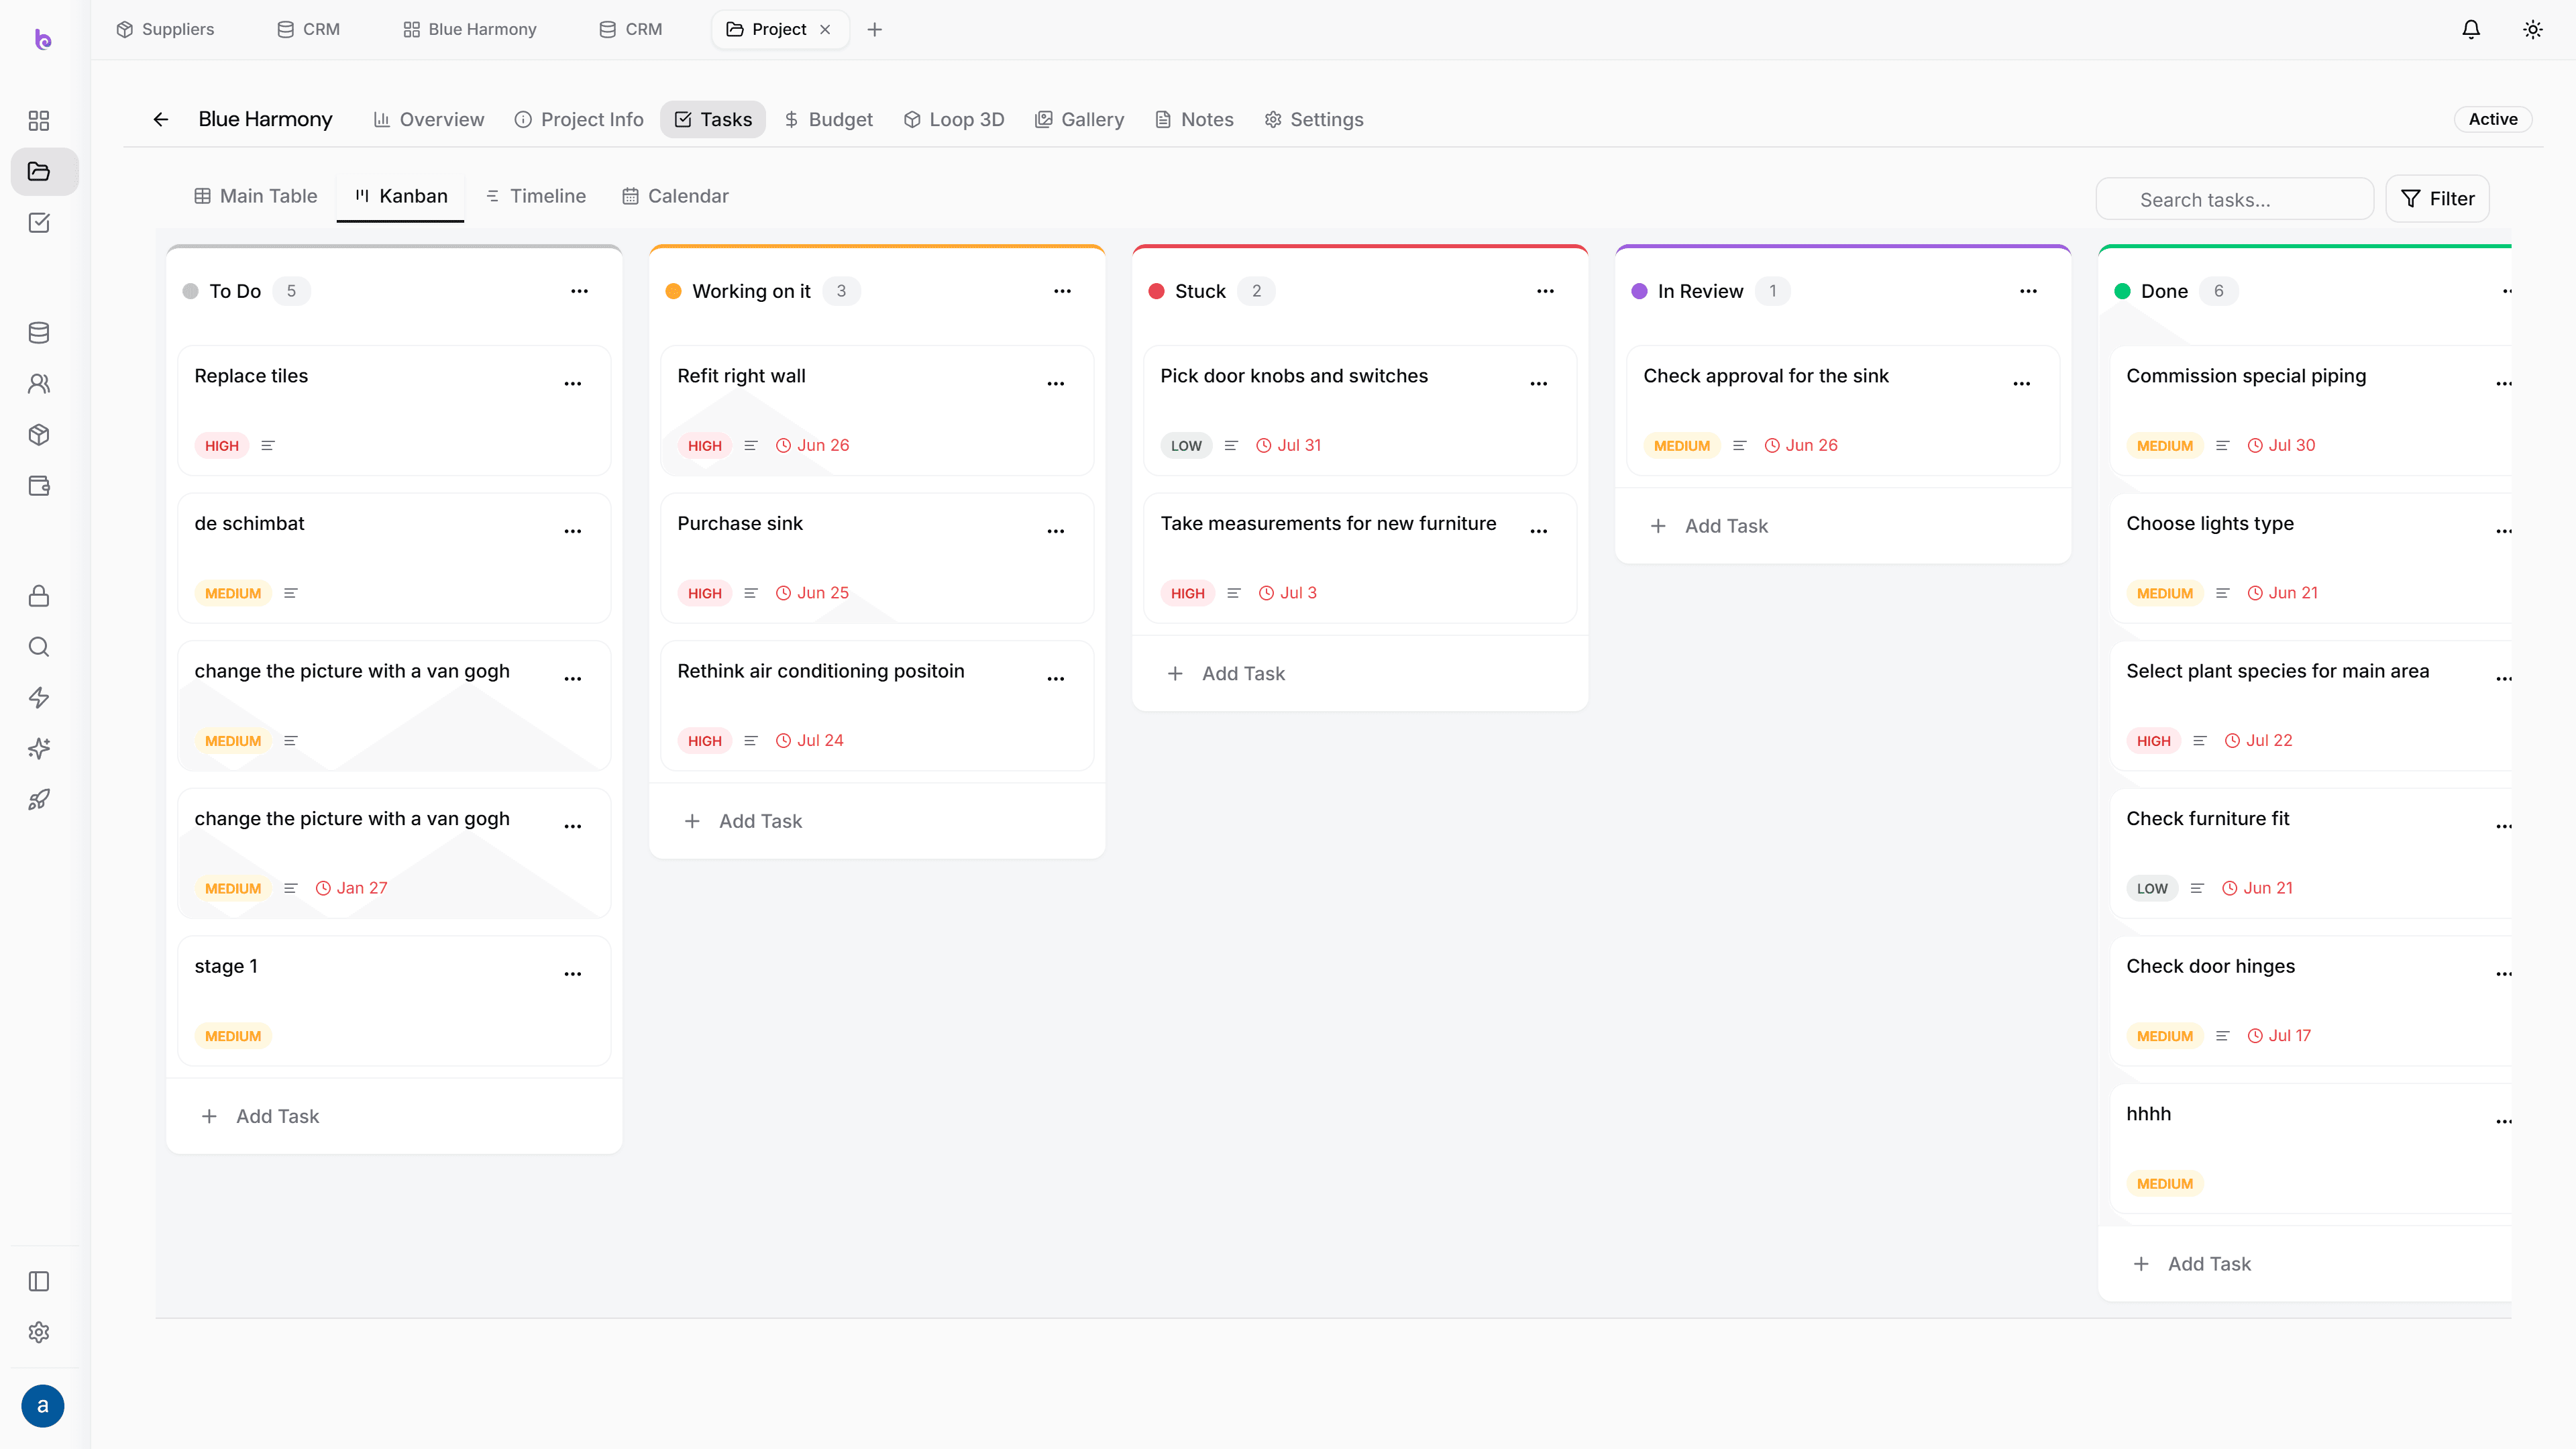Click the AI sparkles icon in sidebar
Image resolution: width=2576 pixels, height=1449 pixels.
point(39,749)
